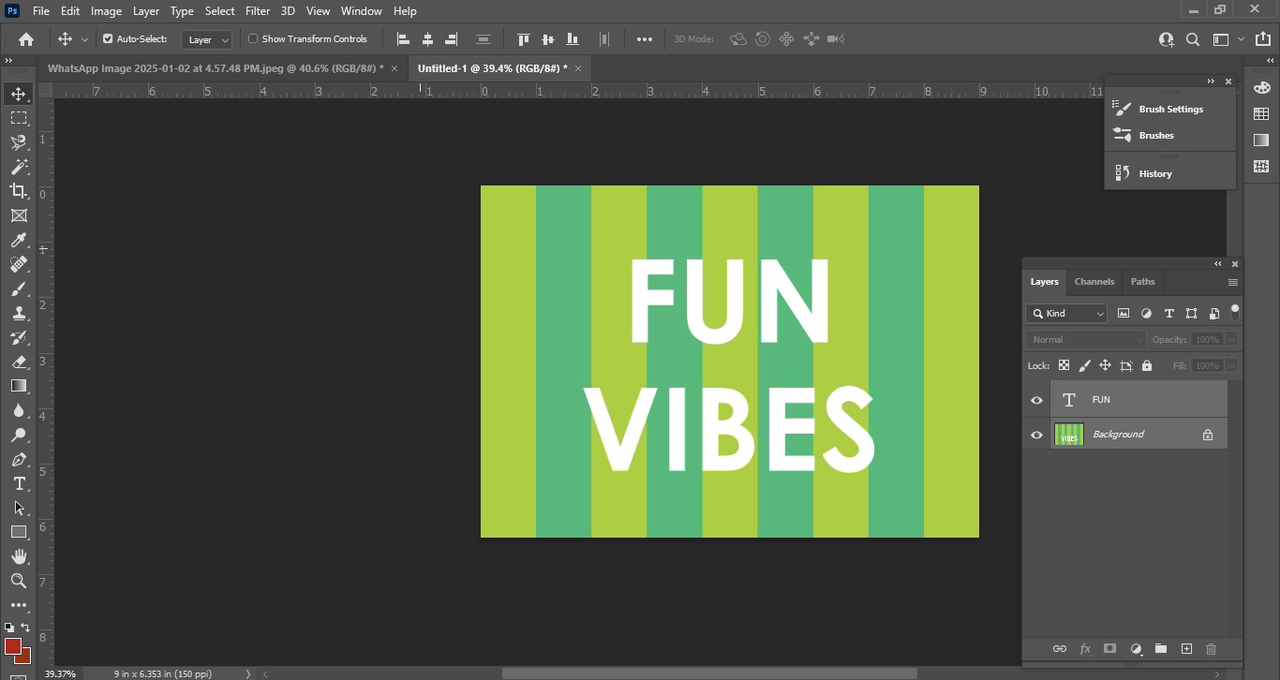Select the Eraser tool
The image size is (1280, 680).
(x=19, y=362)
